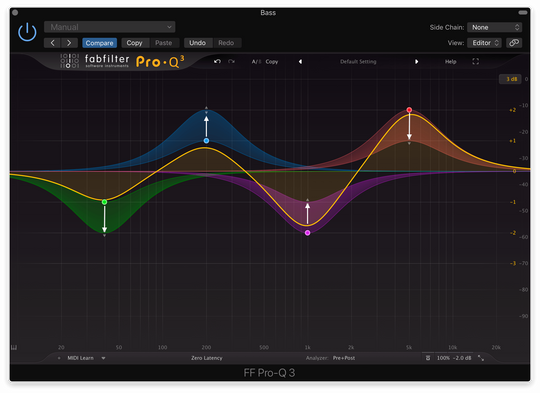Open the Default Setting preset menu
This screenshot has width=540, height=393.
coord(358,62)
